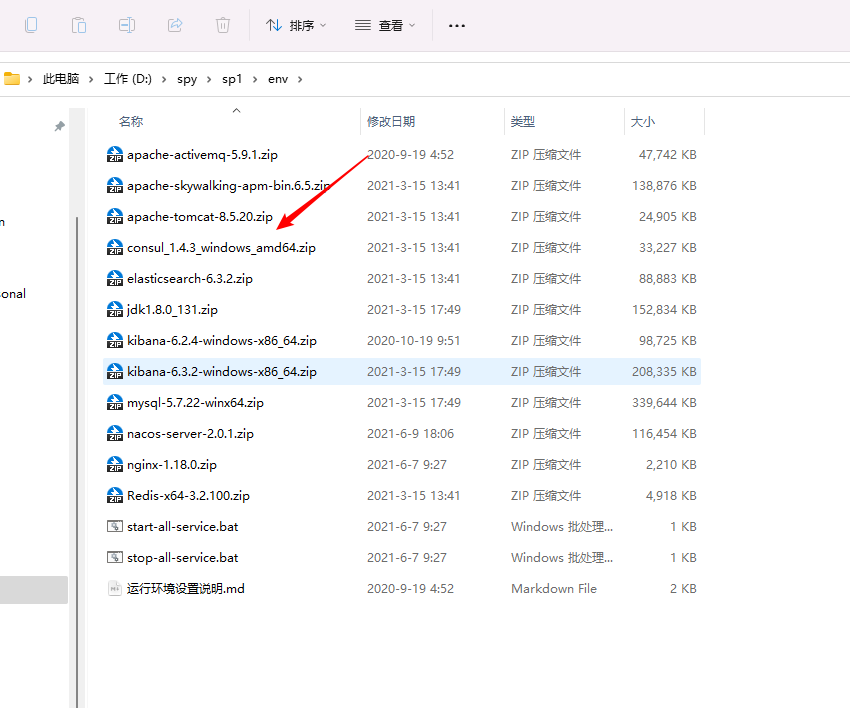Click date 2020-10-19 9:51
The width and height of the screenshot is (850, 708).
[x=414, y=341]
